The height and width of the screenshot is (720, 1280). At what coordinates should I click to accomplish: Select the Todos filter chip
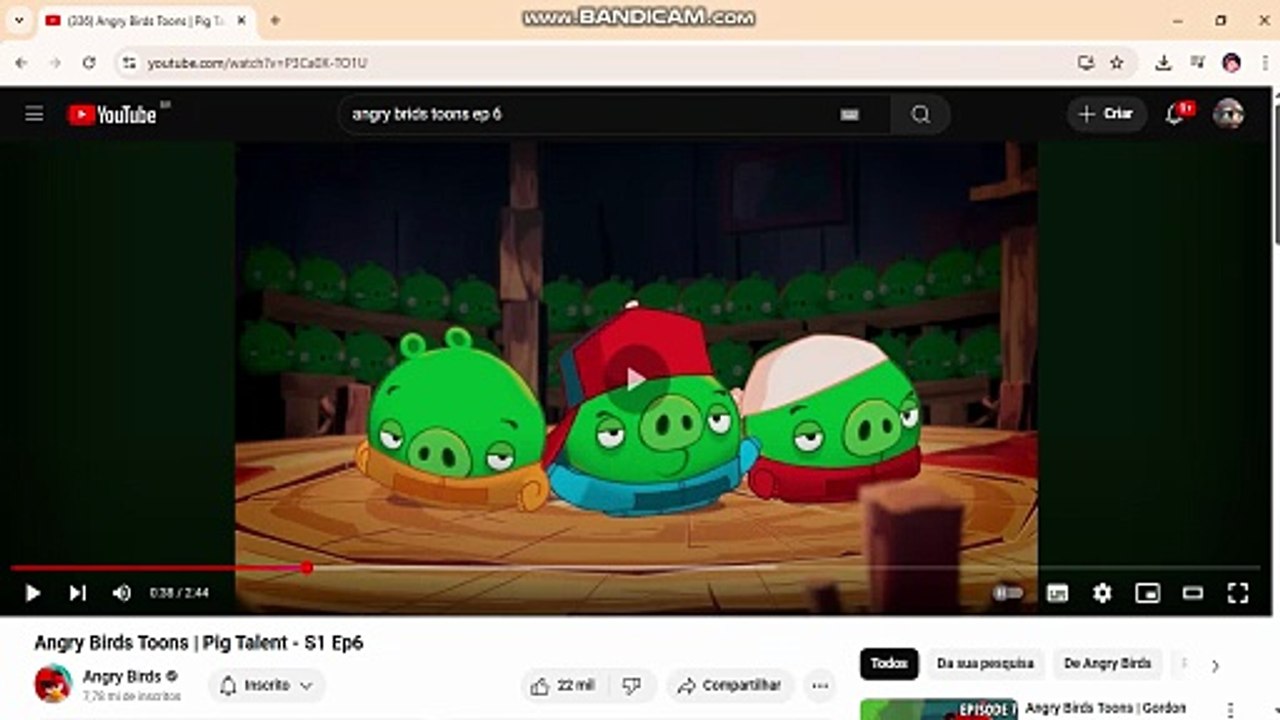tap(889, 664)
